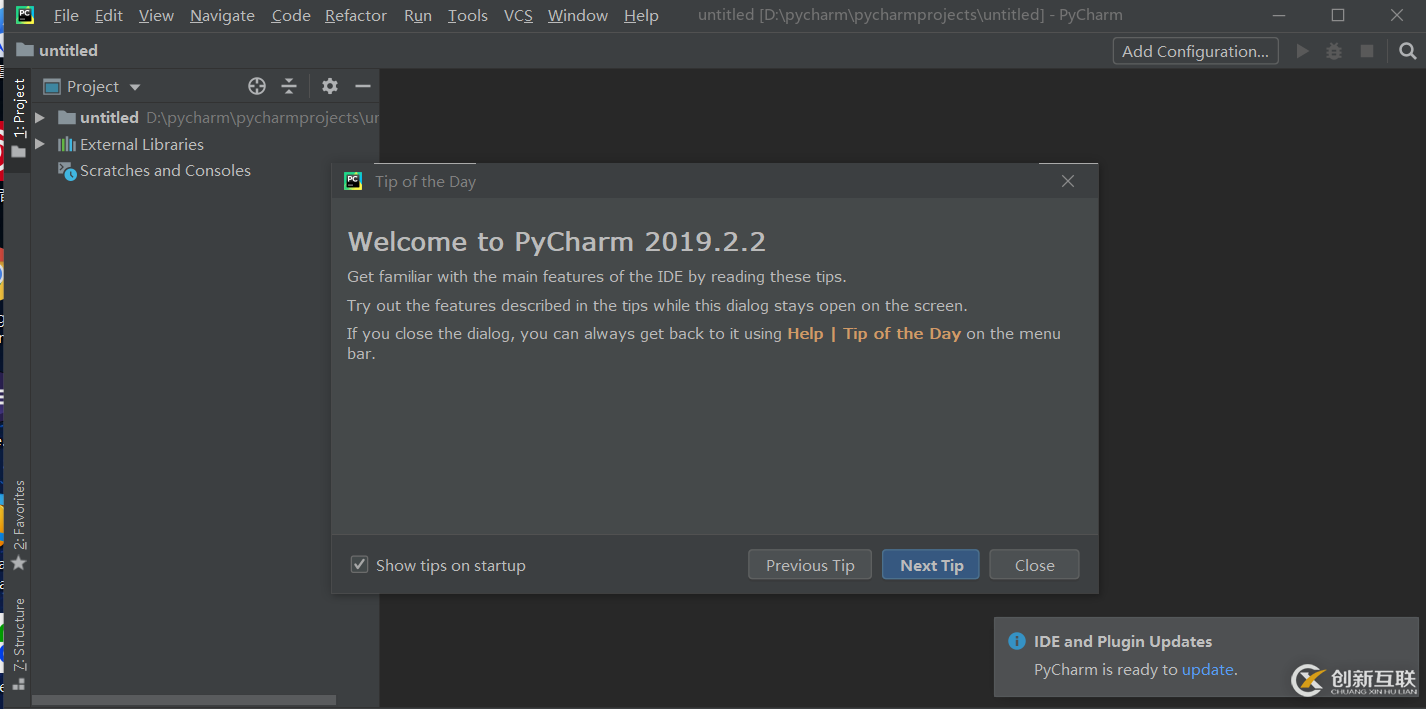Click Close button in Tip dialog

pos(1035,565)
